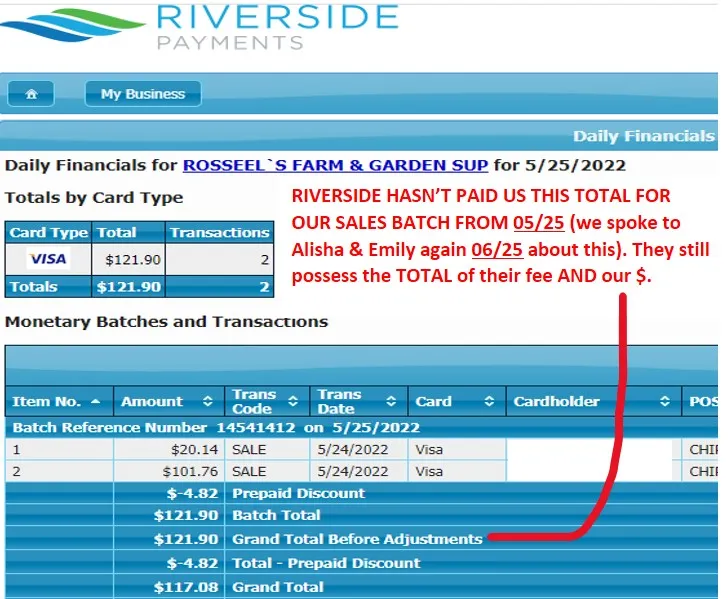728x599 pixels.
Task: Click the Prepaid Discount $-4.82 row
Action: click(361, 493)
